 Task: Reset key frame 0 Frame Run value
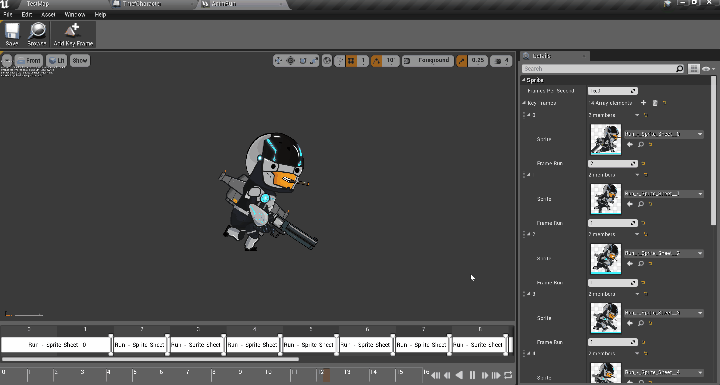(644, 163)
